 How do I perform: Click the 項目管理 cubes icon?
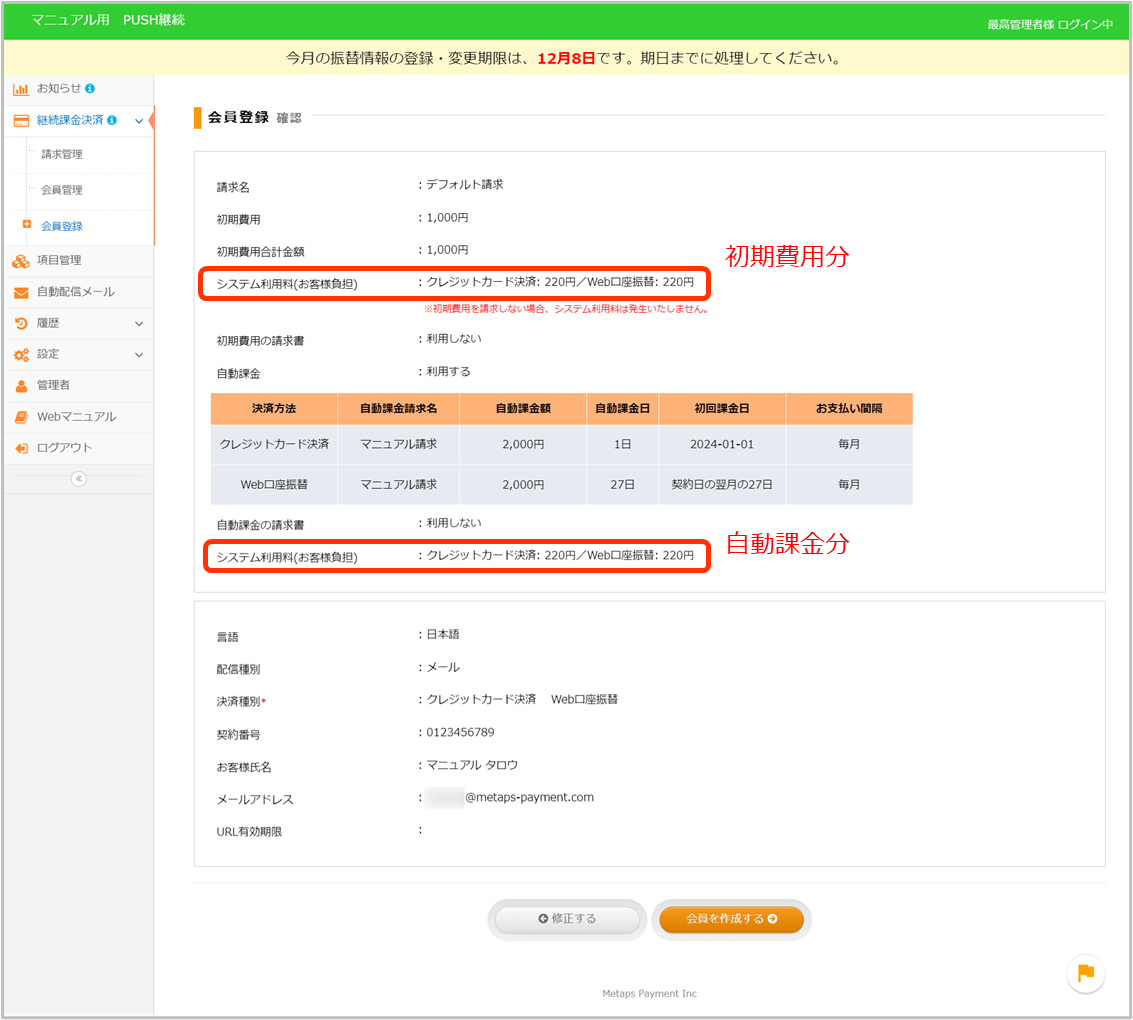click(x=21, y=261)
